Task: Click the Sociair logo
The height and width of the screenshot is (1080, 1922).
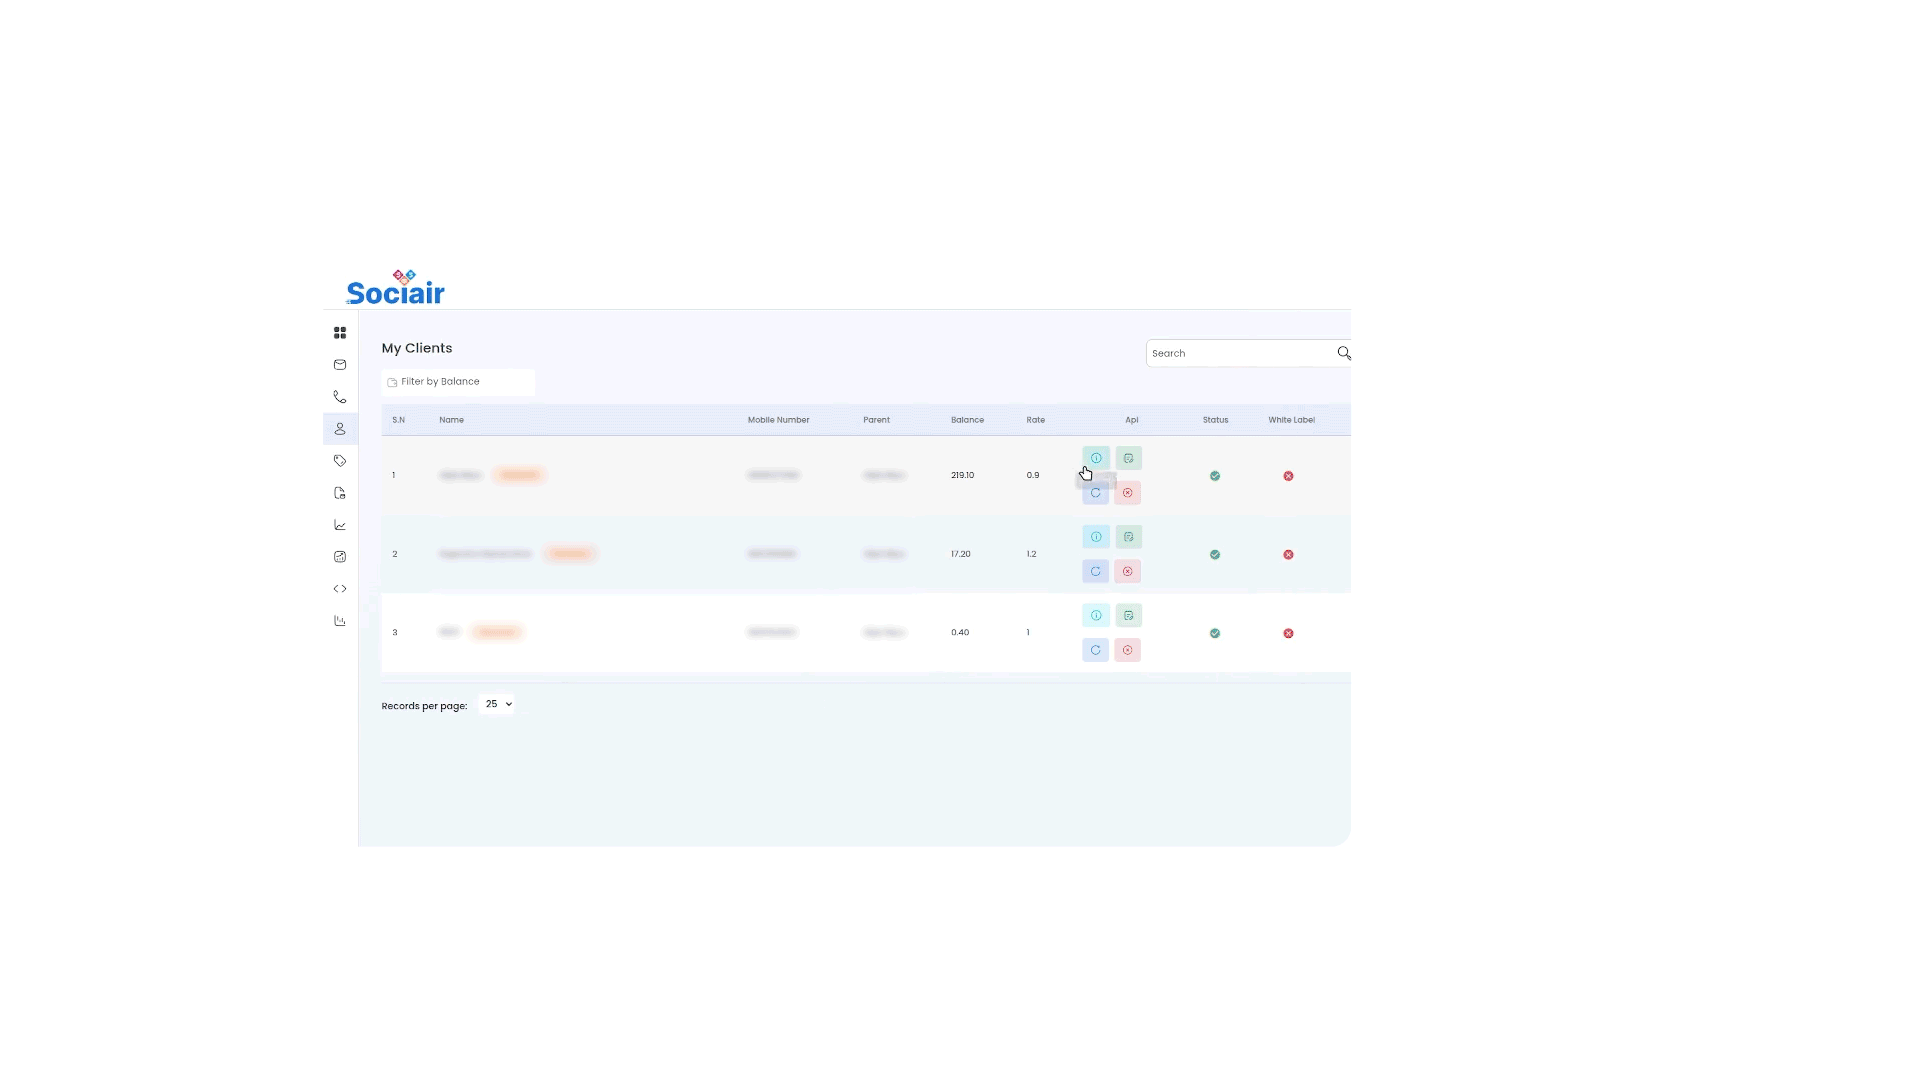Action: click(396, 289)
